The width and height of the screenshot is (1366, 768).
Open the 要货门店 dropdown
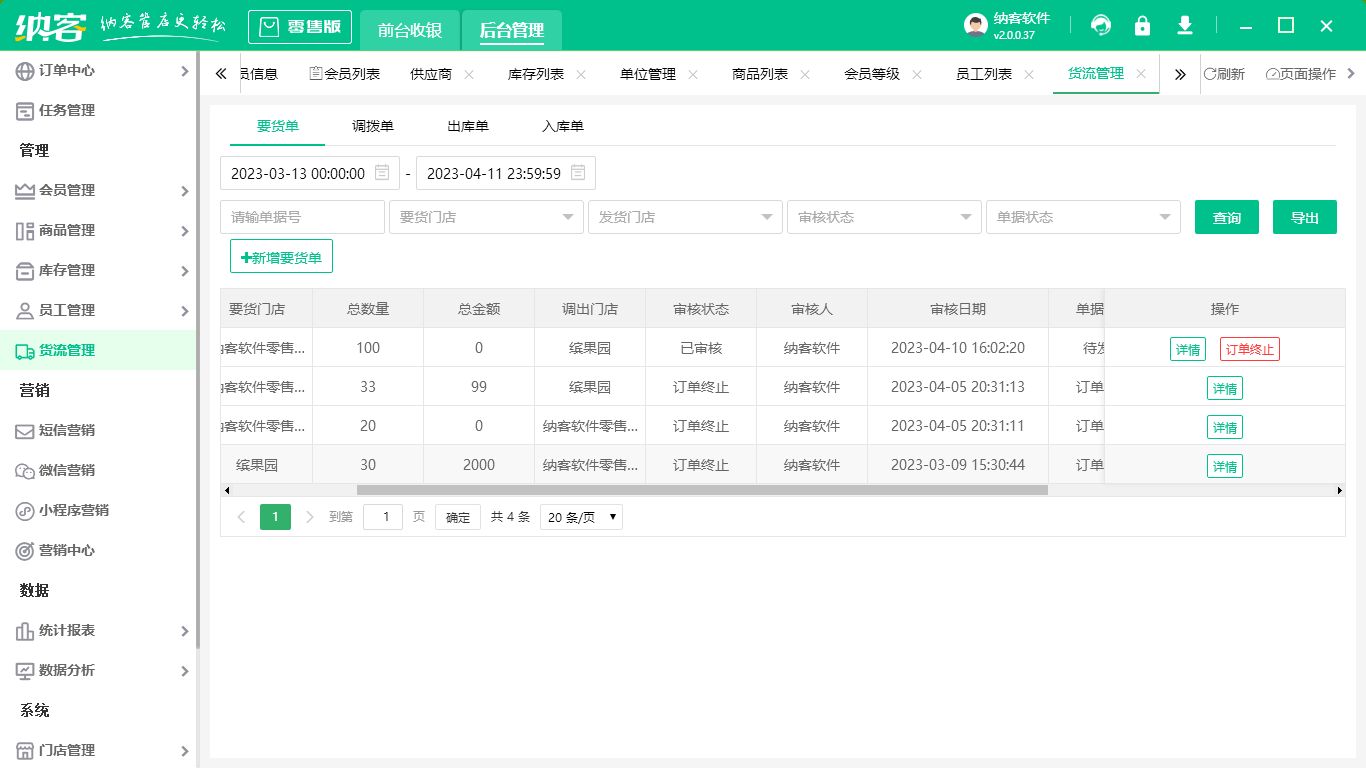[x=486, y=216]
